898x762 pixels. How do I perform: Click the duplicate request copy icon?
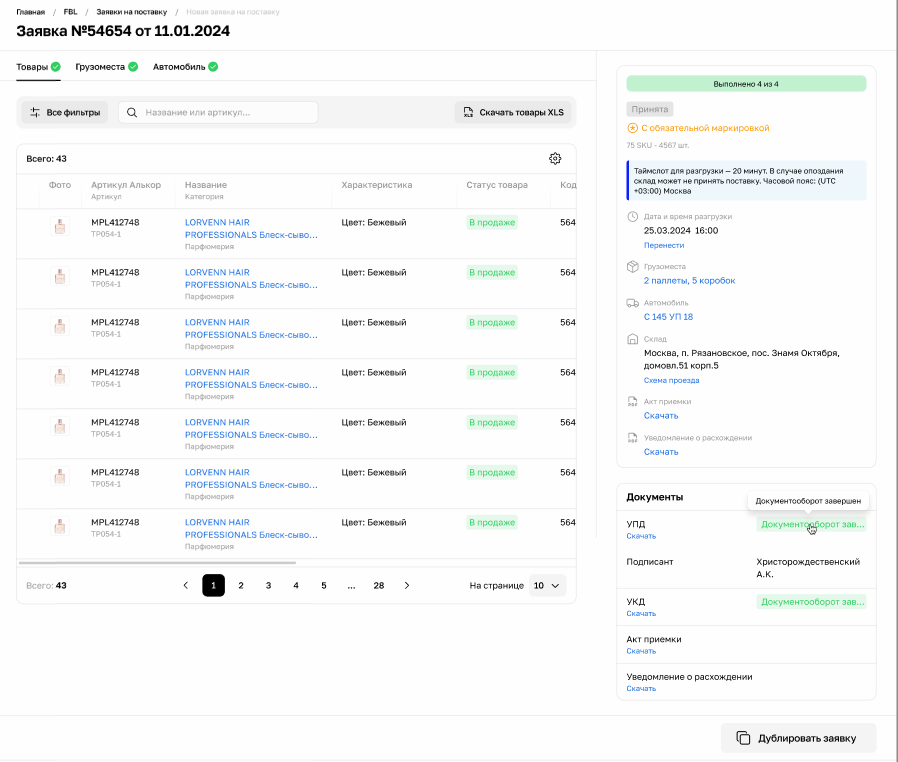(x=743, y=738)
